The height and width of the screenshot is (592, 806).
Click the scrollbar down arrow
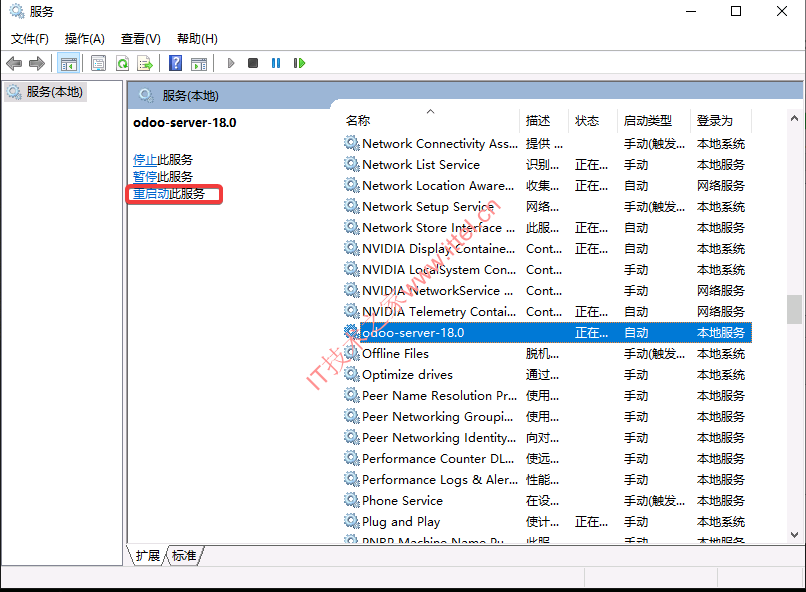tap(794, 535)
